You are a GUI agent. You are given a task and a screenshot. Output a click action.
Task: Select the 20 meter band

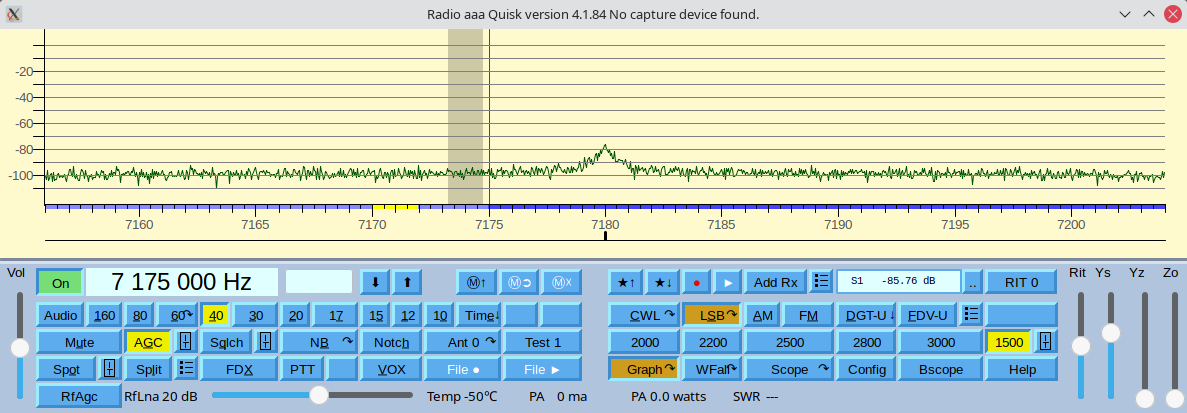click(296, 315)
